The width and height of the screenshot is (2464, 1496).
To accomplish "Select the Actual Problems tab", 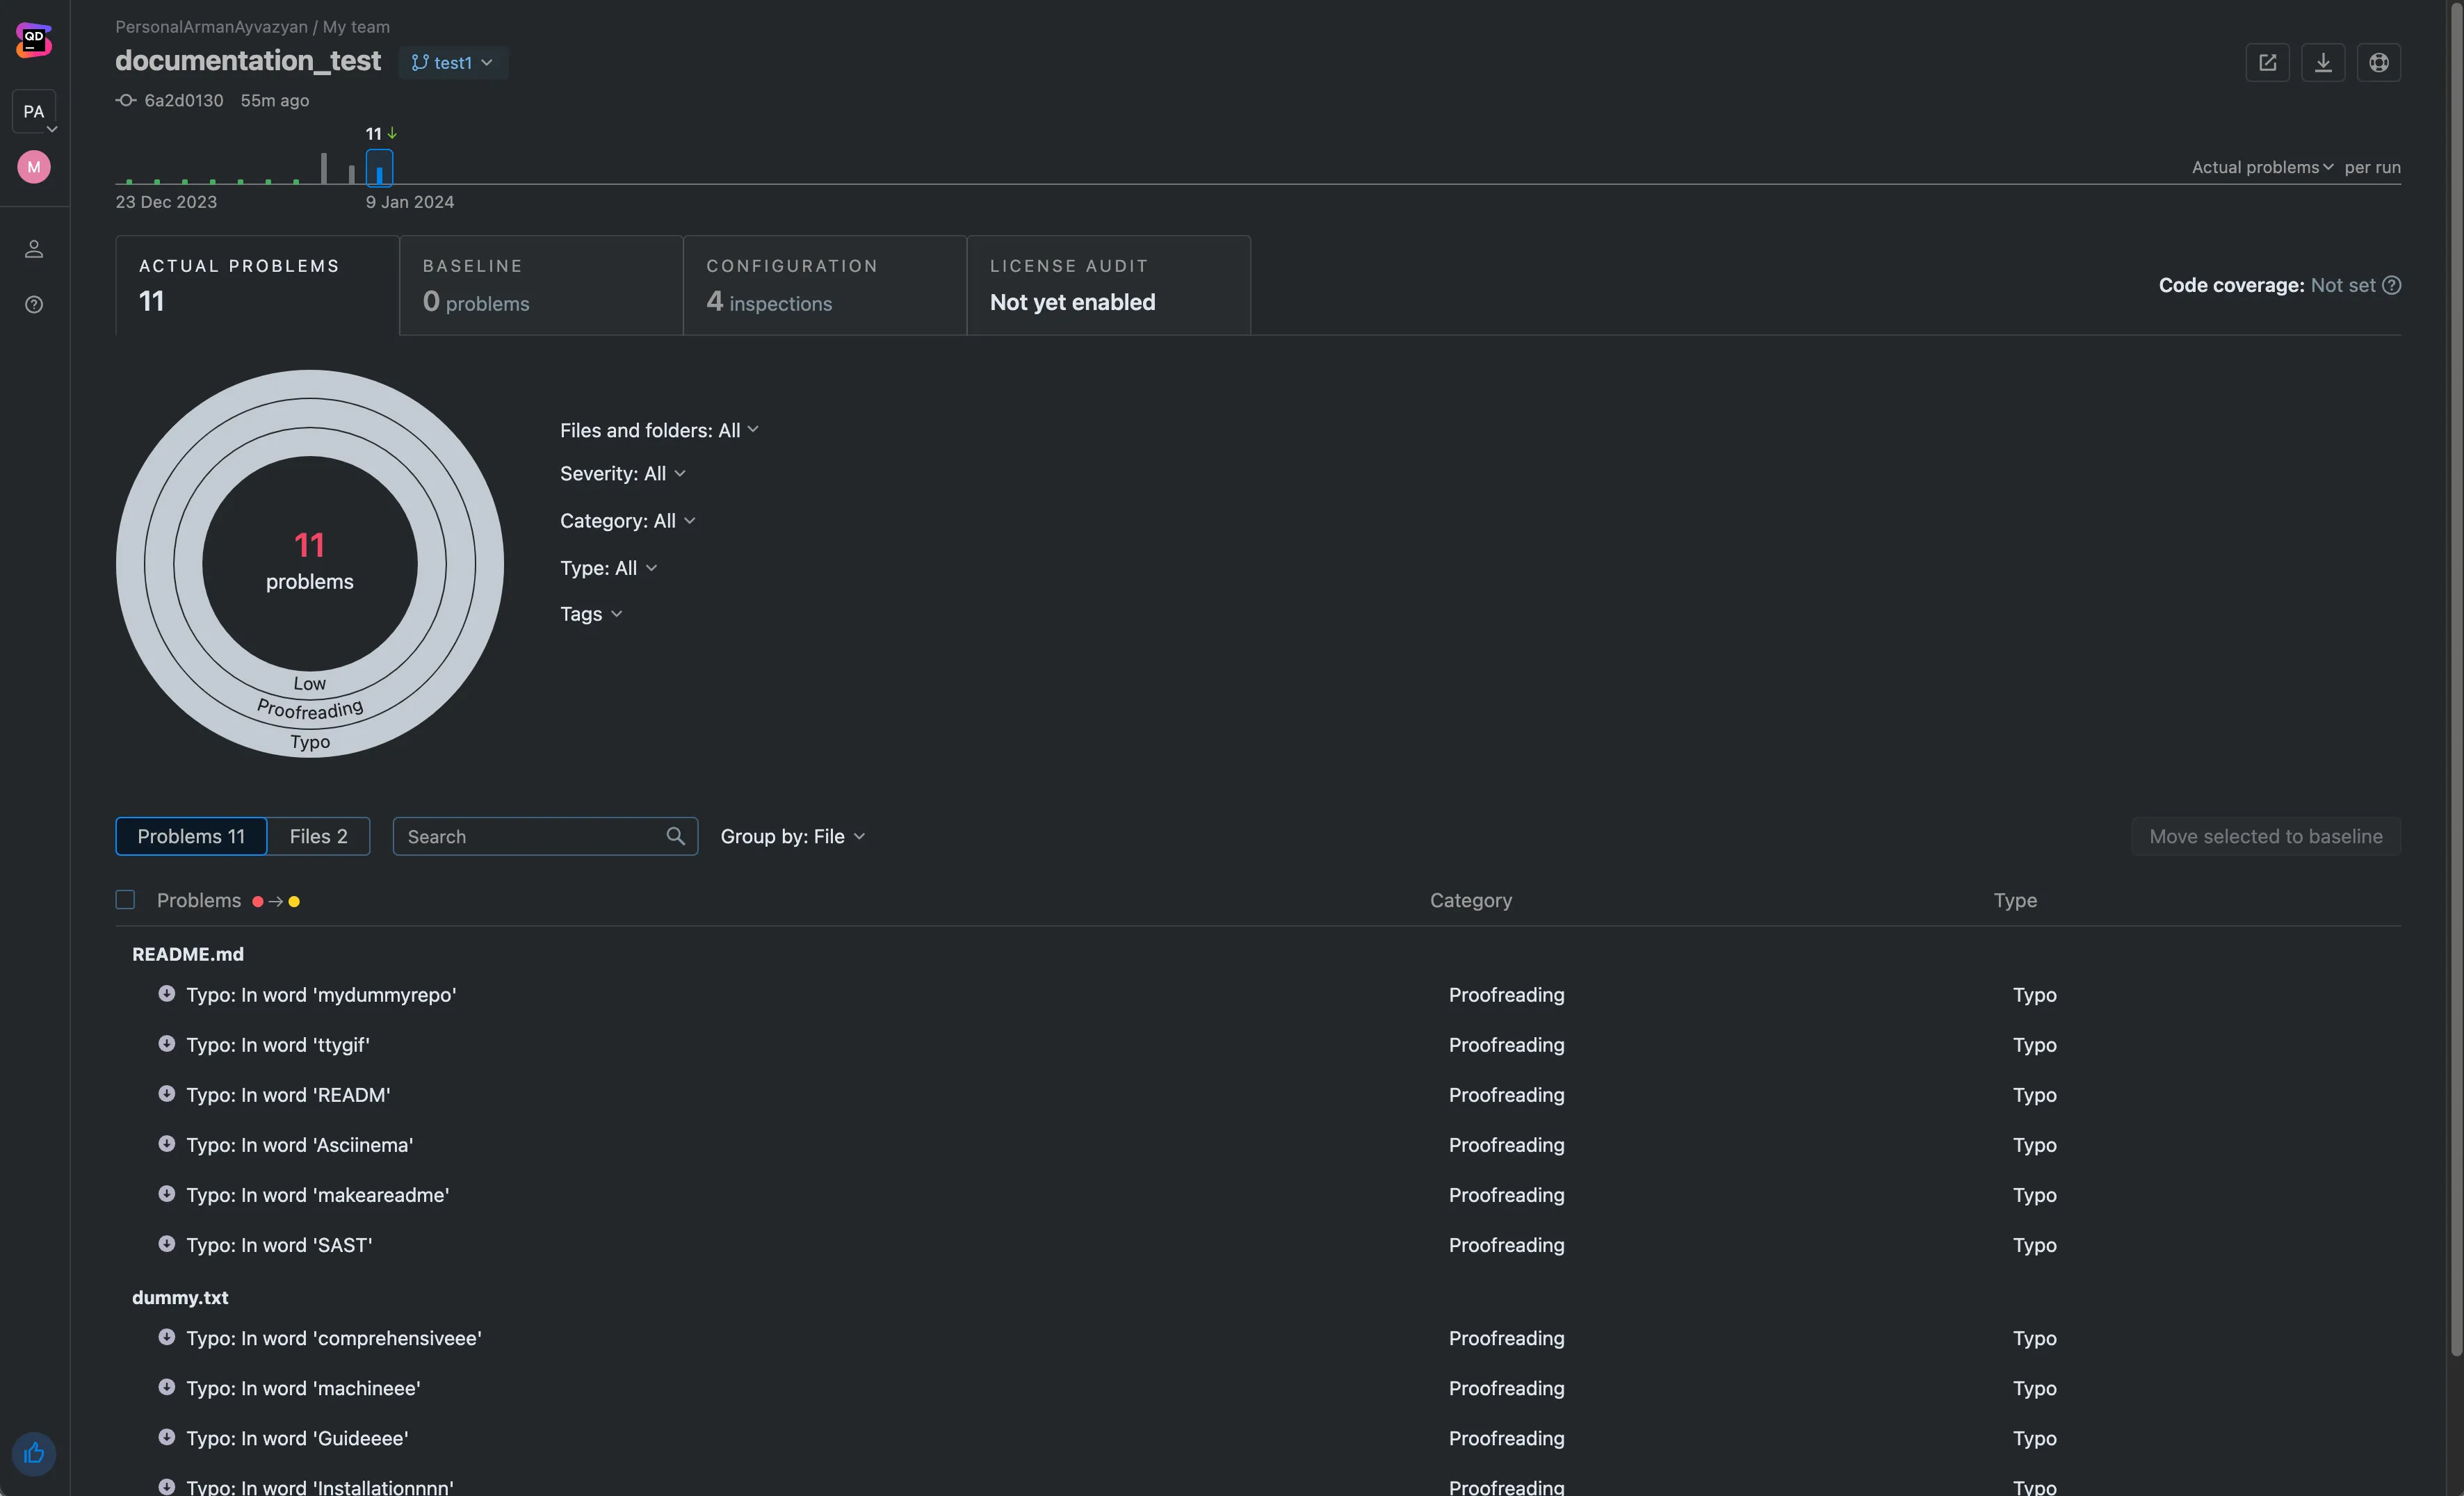I will coord(257,285).
